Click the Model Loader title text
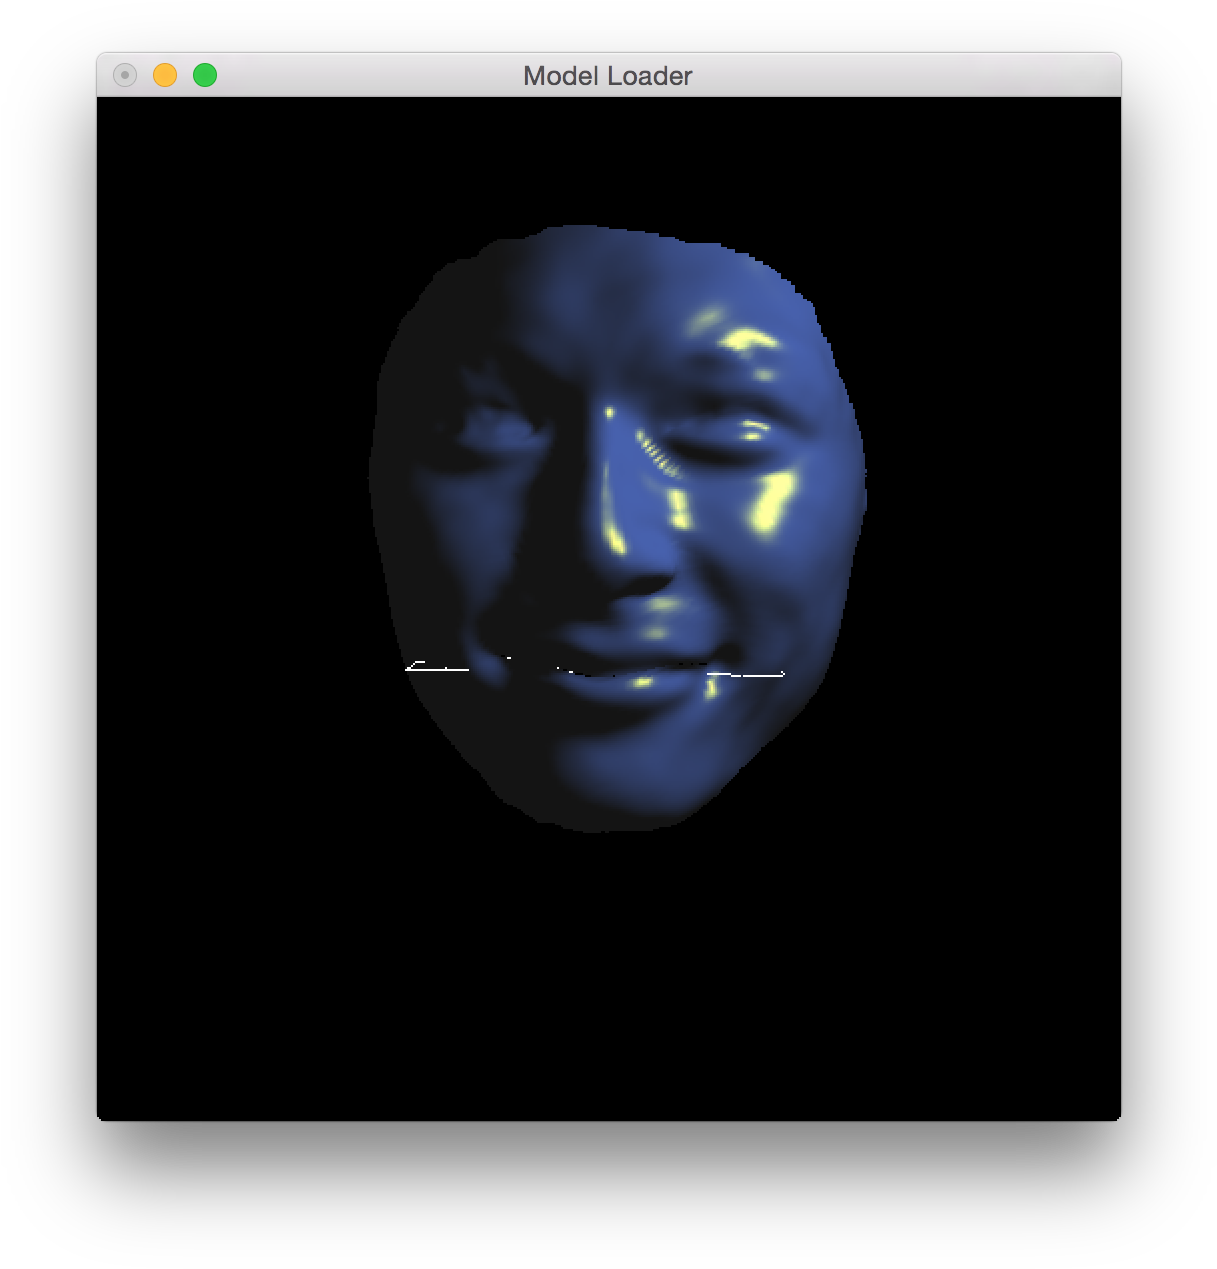Image resolution: width=1217 pixels, height=1269 pixels. tap(606, 76)
